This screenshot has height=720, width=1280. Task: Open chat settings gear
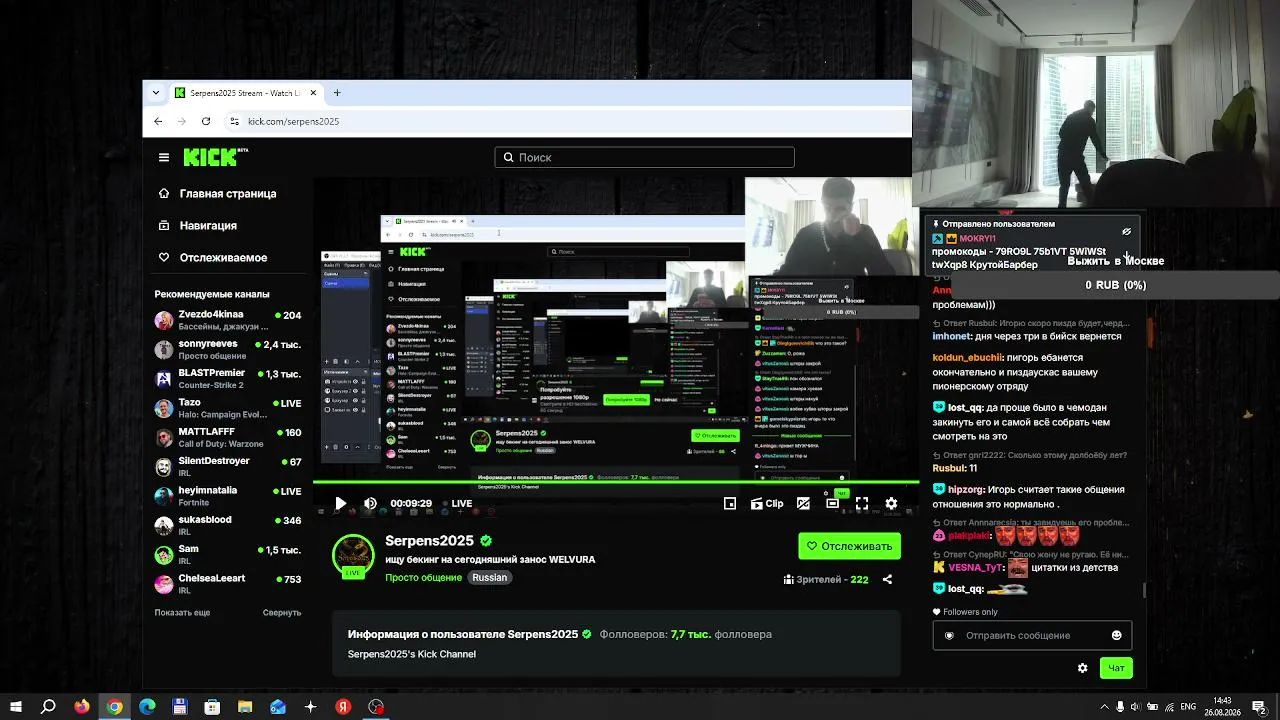[1082, 668]
